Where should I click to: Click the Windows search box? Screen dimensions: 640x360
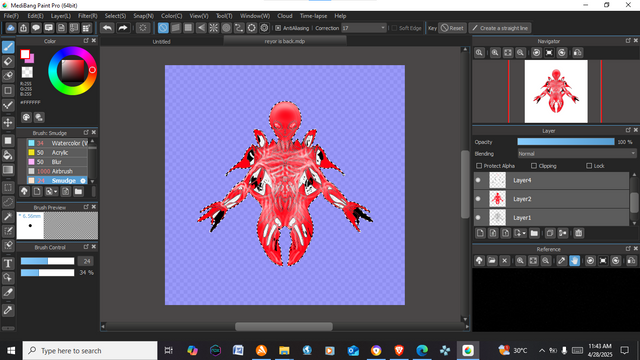(x=90, y=351)
